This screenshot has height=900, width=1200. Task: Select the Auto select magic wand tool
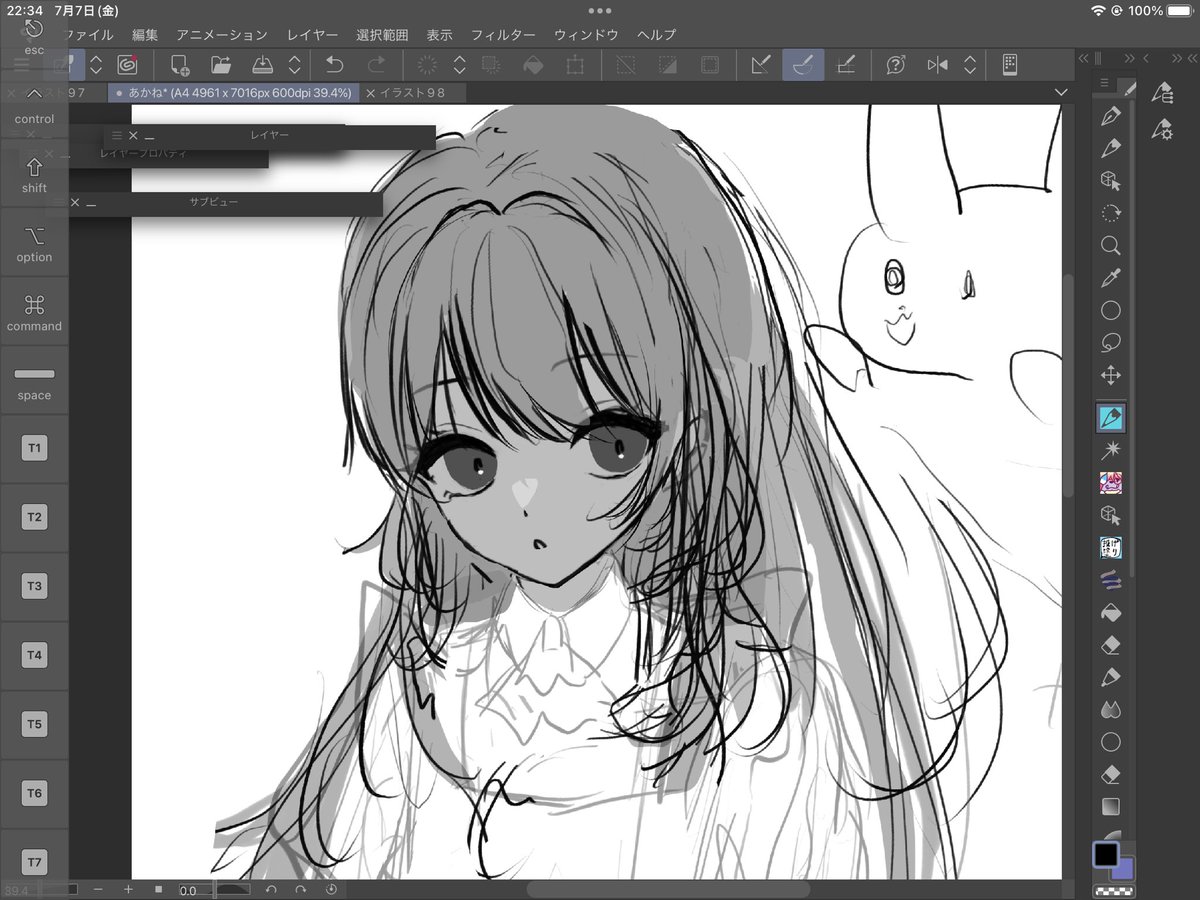coord(1110,451)
